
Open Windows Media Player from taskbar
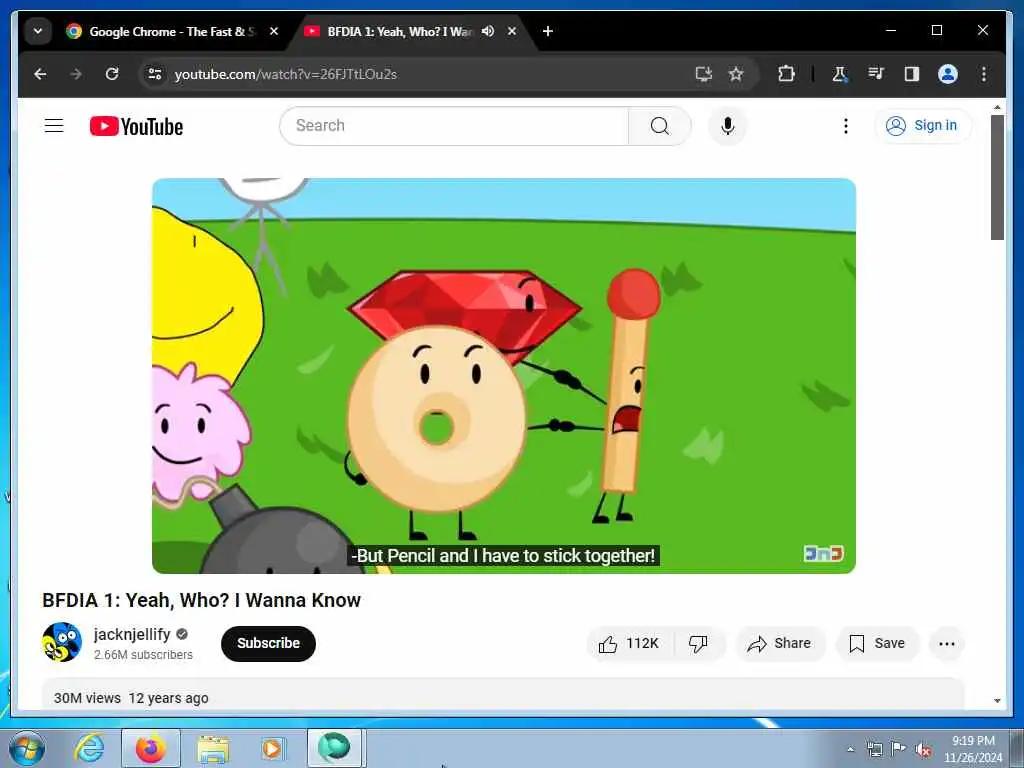pyautogui.click(x=272, y=748)
